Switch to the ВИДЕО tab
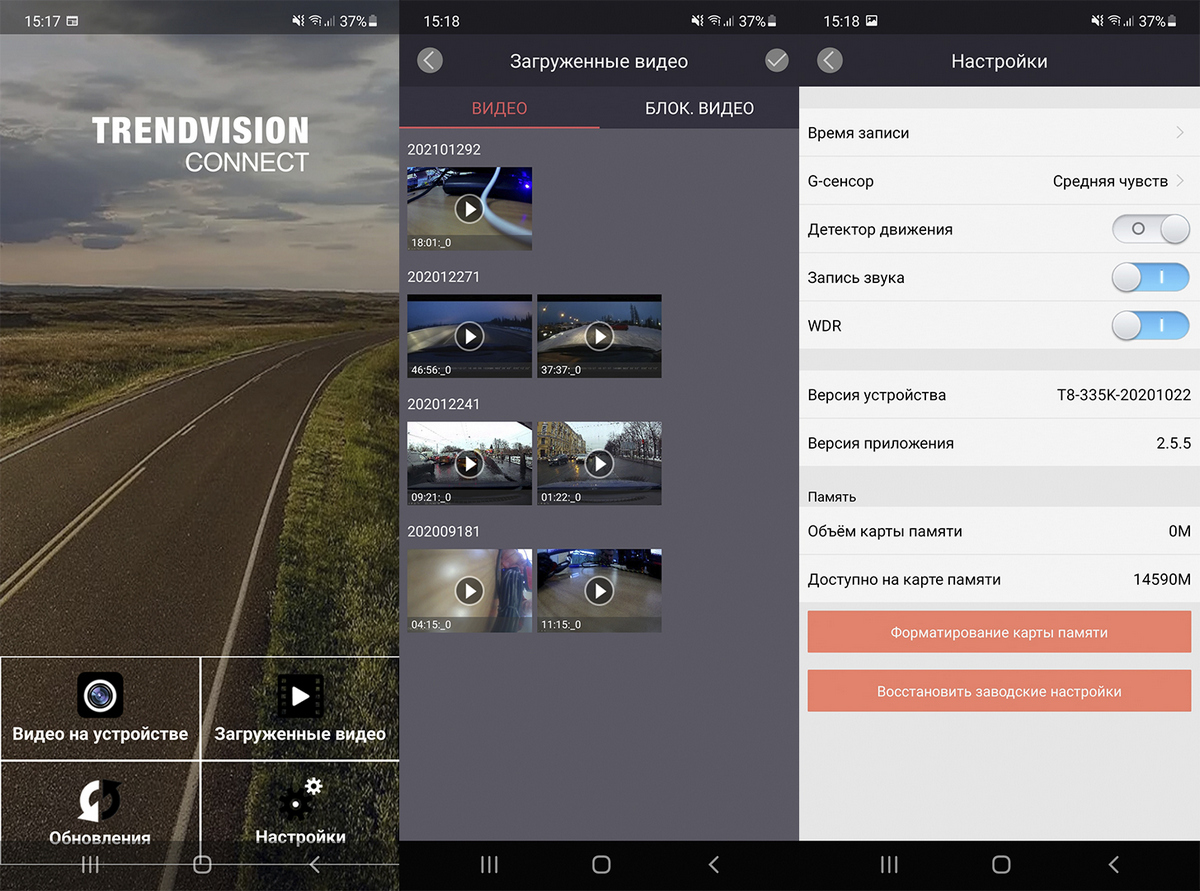Image resolution: width=1200 pixels, height=891 pixels. tap(499, 108)
